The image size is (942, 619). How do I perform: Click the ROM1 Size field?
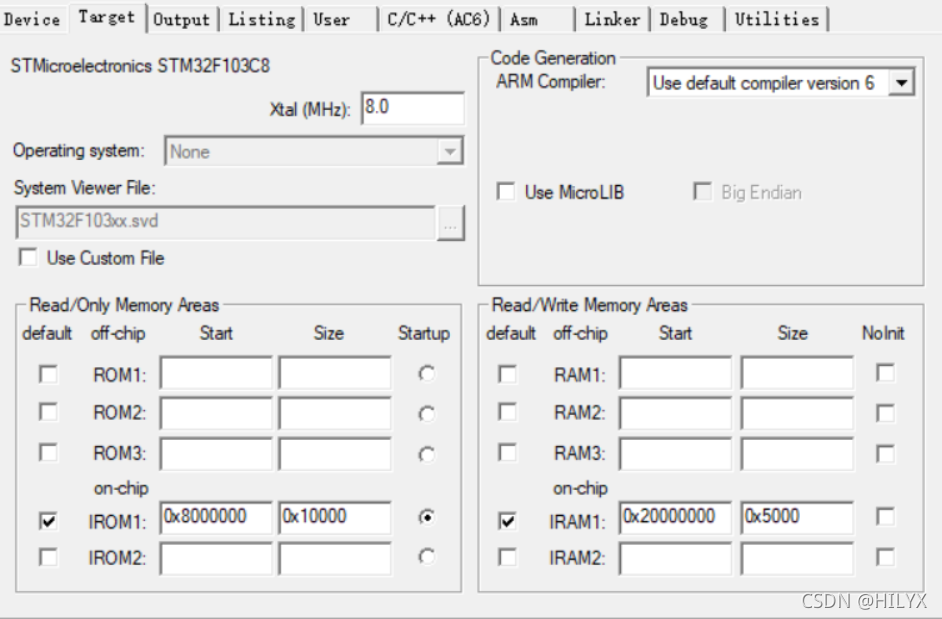tap(335, 374)
